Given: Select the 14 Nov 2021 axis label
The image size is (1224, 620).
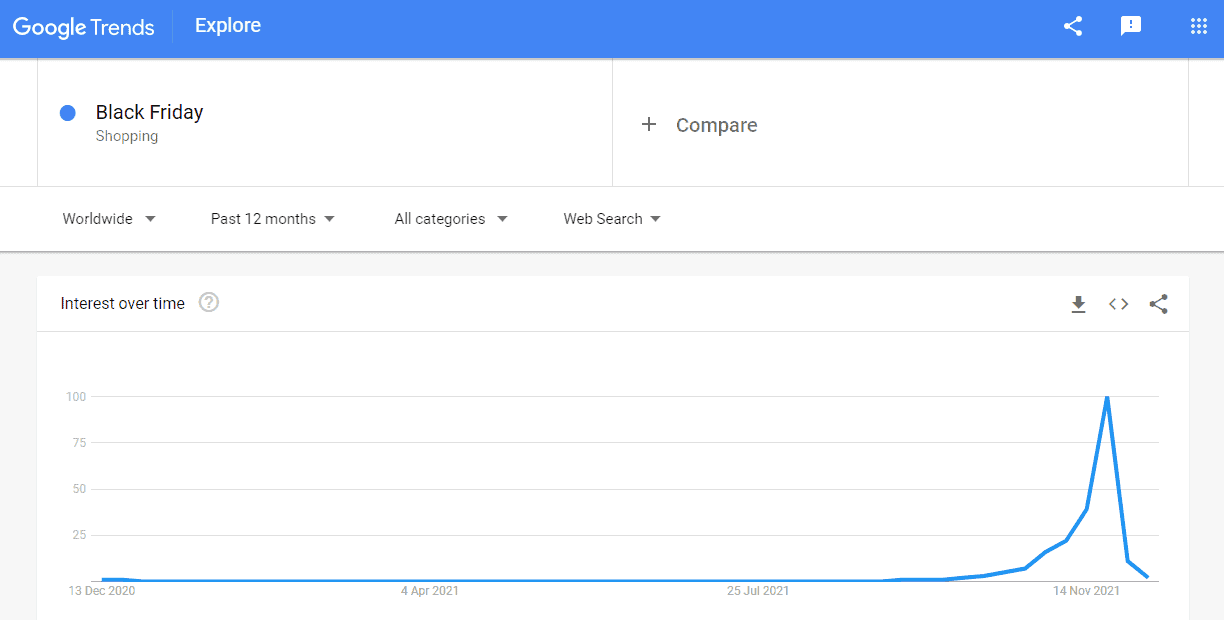Looking at the screenshot, I should coord(1087,591).
